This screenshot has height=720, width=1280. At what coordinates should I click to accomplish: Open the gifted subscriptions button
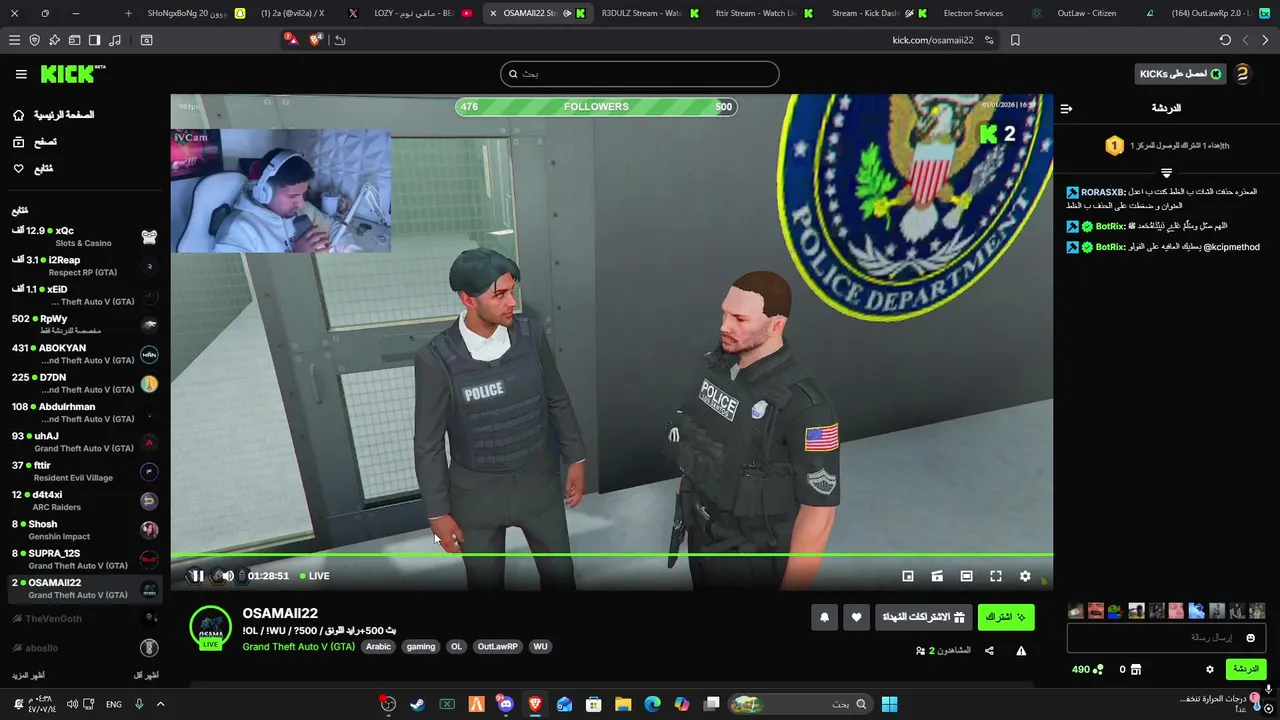coord(923,617)
